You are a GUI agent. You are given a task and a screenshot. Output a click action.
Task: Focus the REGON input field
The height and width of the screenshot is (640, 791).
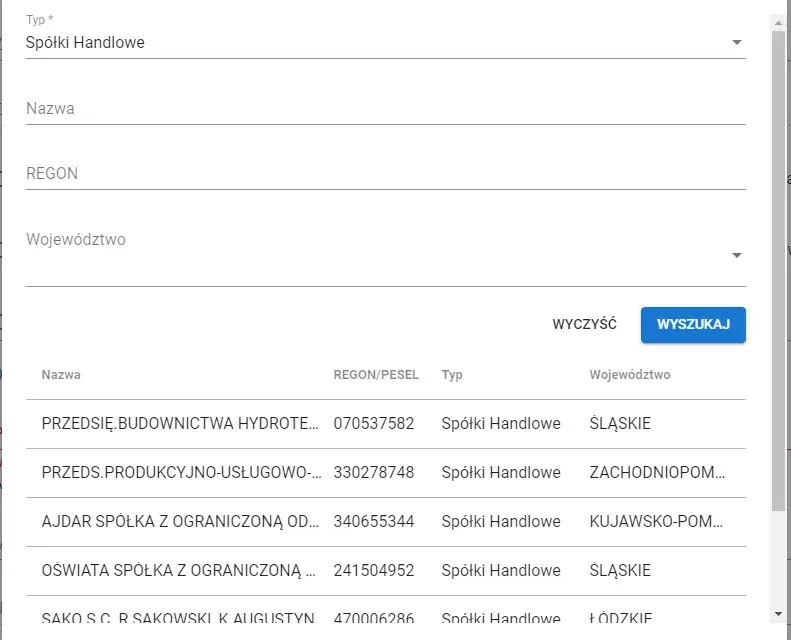tap(385, 173)
